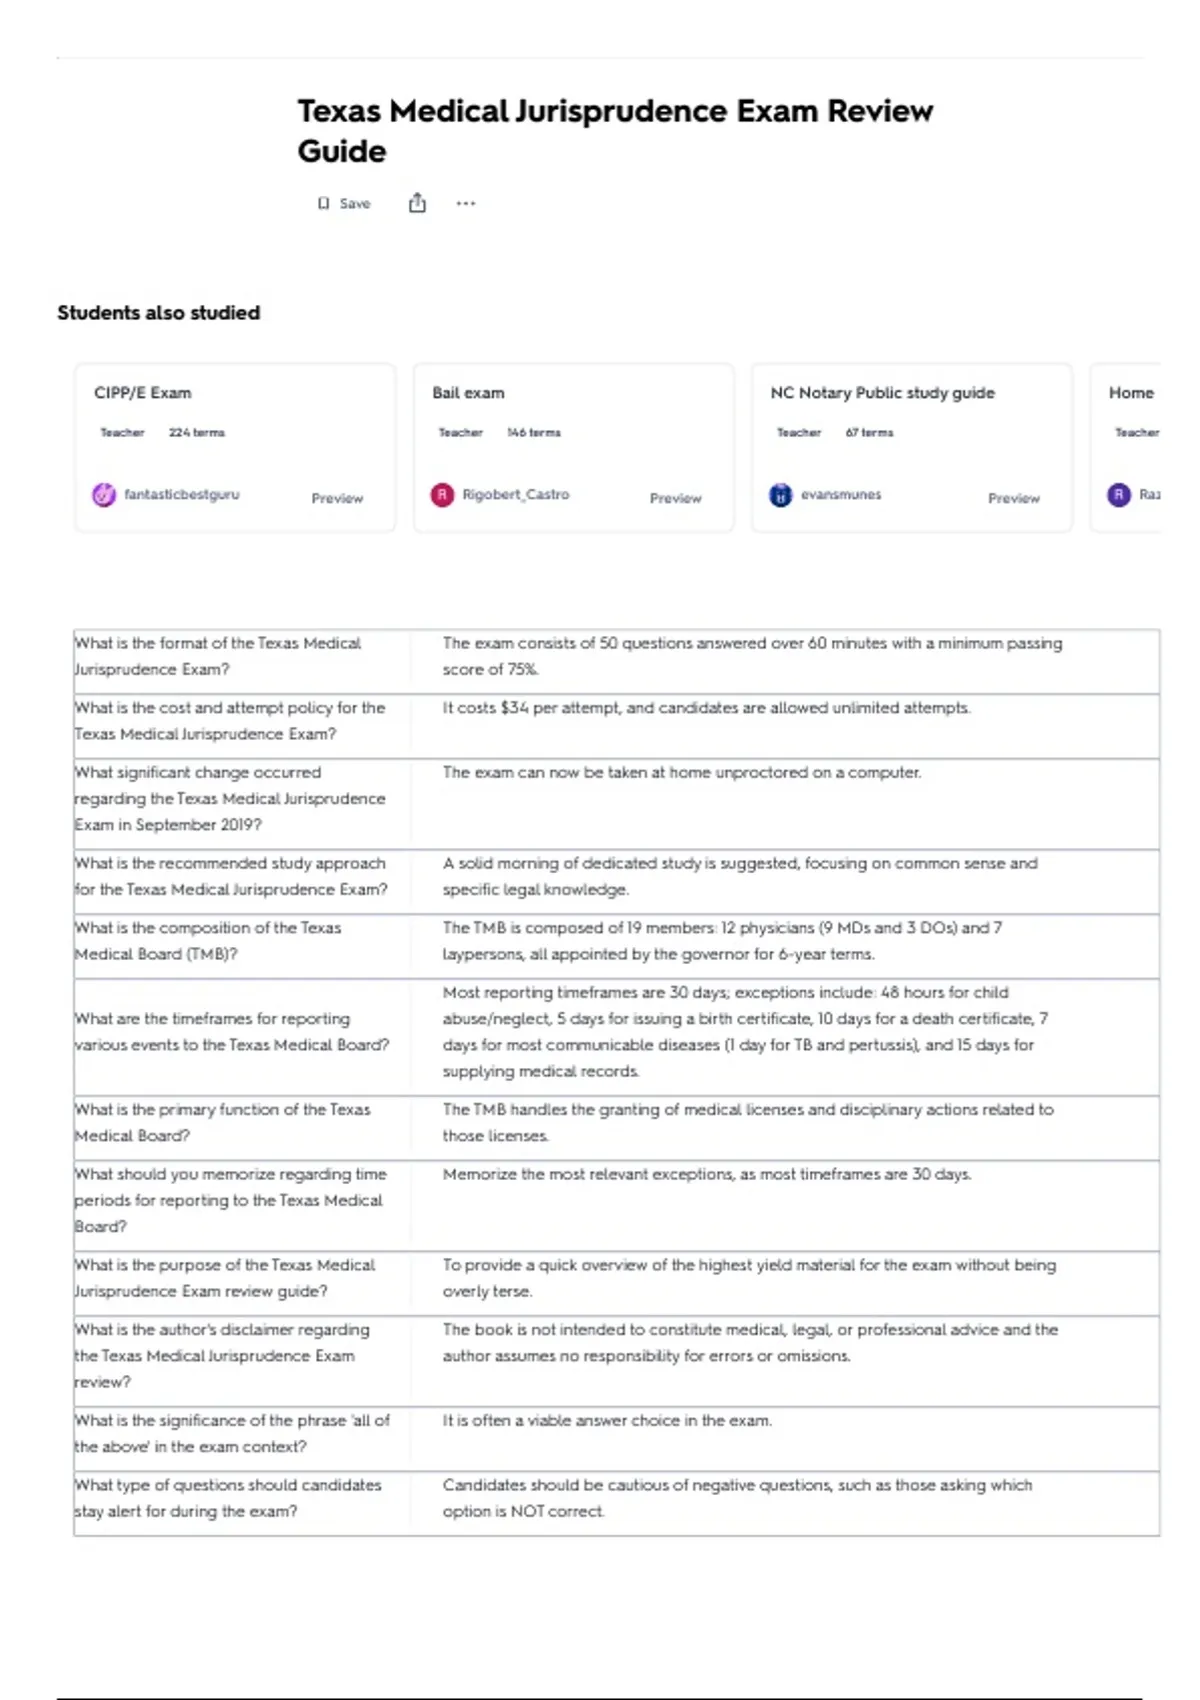Open the partially visible Home study card

point(1126,447)
